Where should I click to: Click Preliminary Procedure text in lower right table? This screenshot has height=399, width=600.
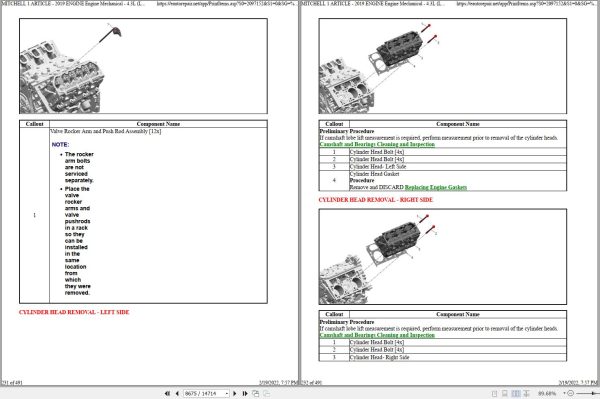coord(347,322)
